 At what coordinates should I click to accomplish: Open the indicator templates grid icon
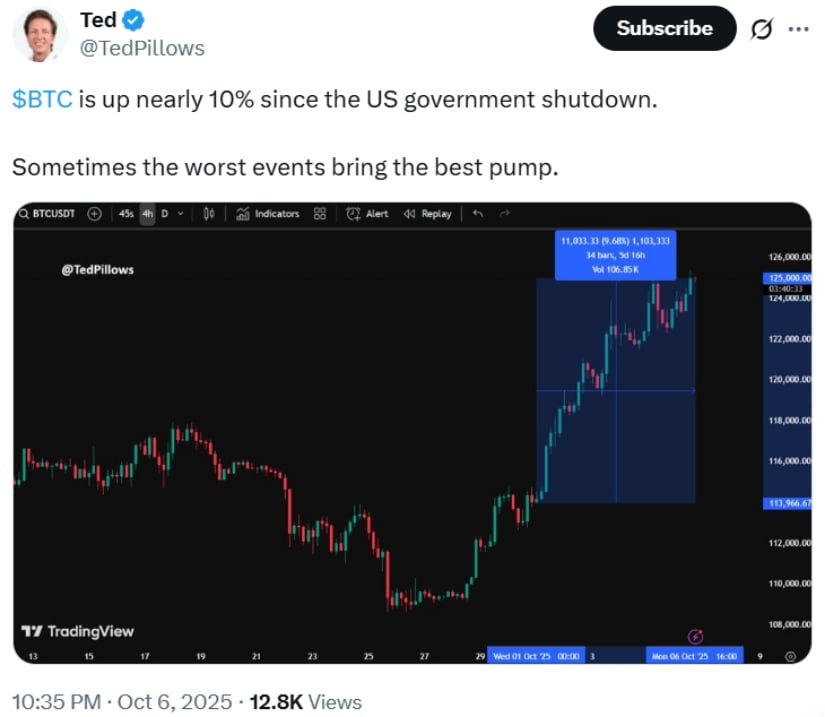coord(320,213)
